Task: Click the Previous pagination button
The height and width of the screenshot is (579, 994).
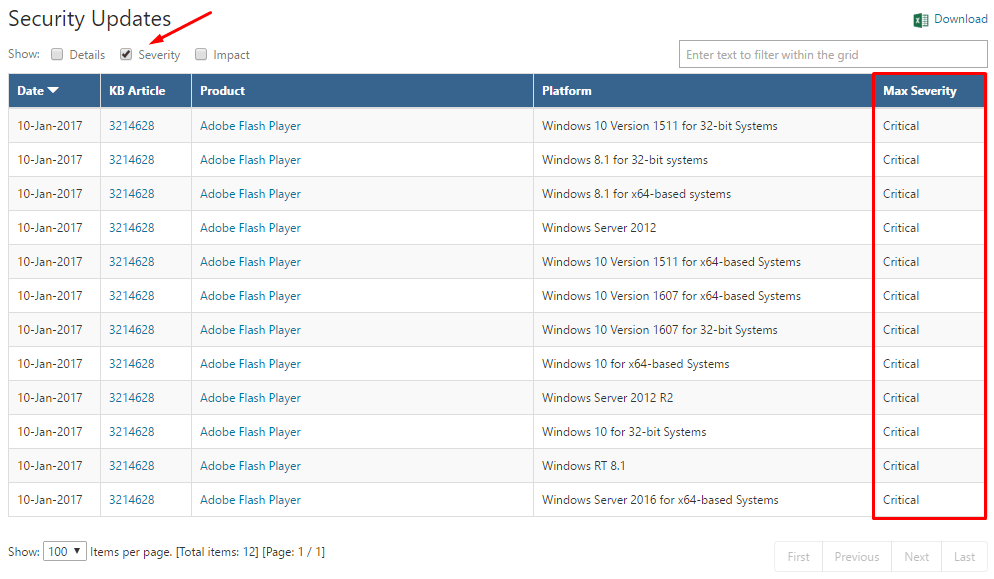Action: pos(856,557)
